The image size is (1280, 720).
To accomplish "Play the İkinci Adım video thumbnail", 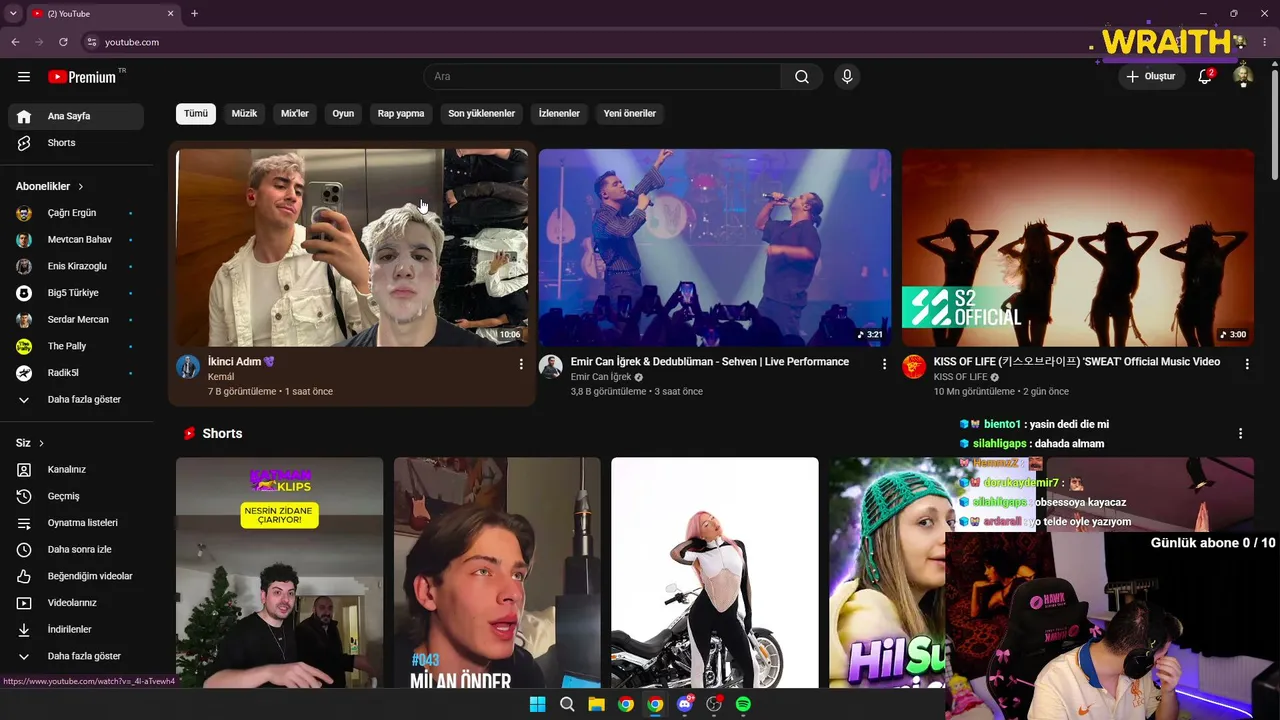I will coord(352,247).
